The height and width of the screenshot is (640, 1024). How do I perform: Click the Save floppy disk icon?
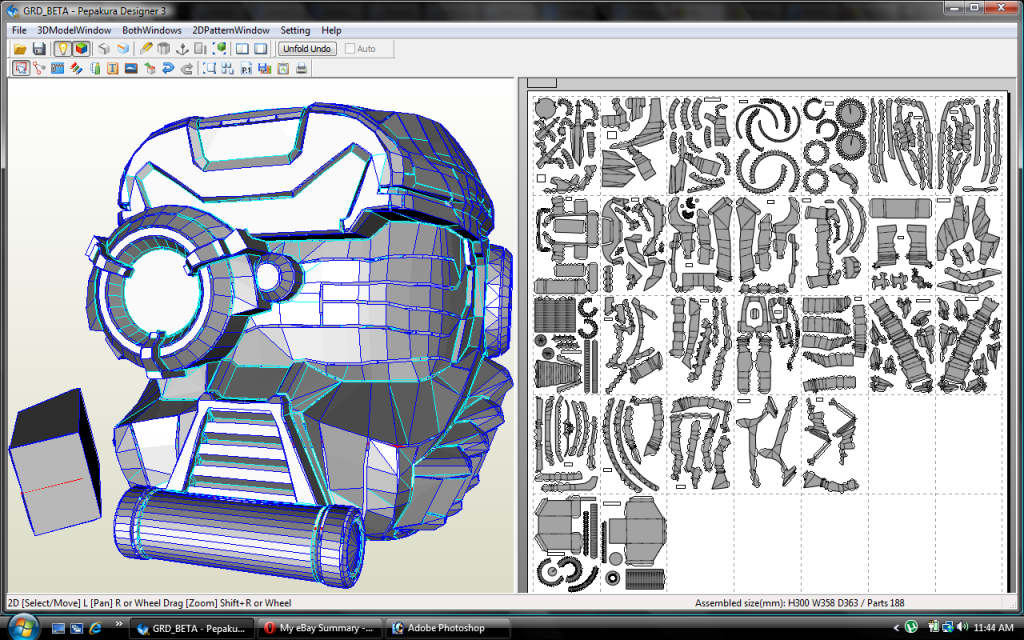tap(39, 49)
